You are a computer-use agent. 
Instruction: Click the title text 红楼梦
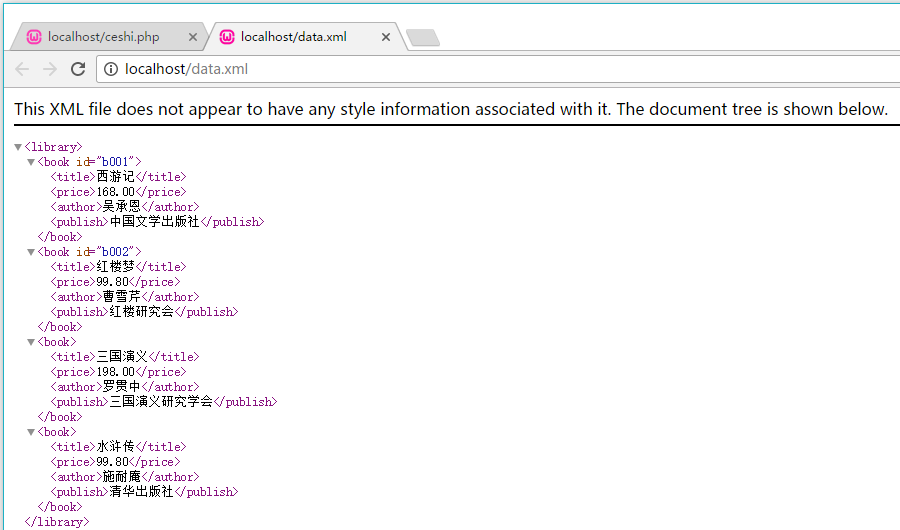[115, 267]
